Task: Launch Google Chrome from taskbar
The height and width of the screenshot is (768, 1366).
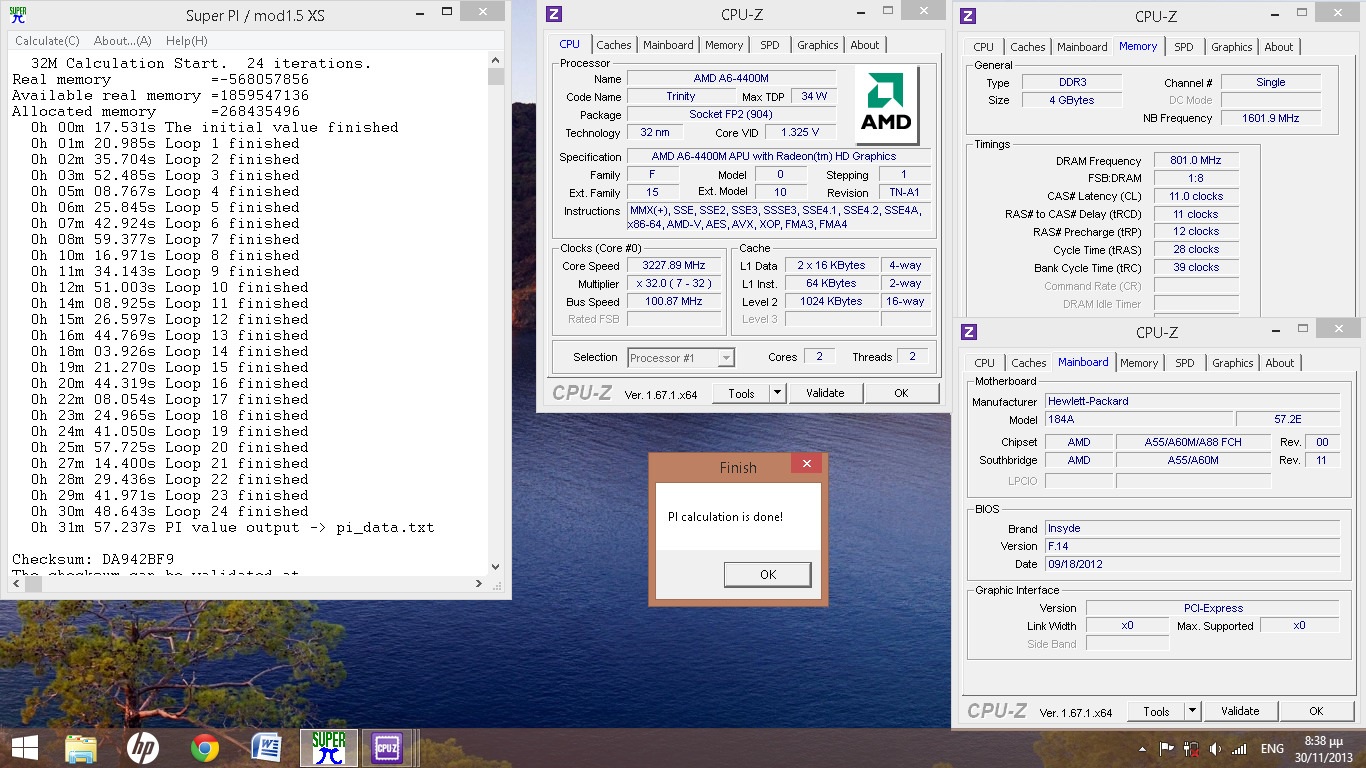Action: click(205, 747)
